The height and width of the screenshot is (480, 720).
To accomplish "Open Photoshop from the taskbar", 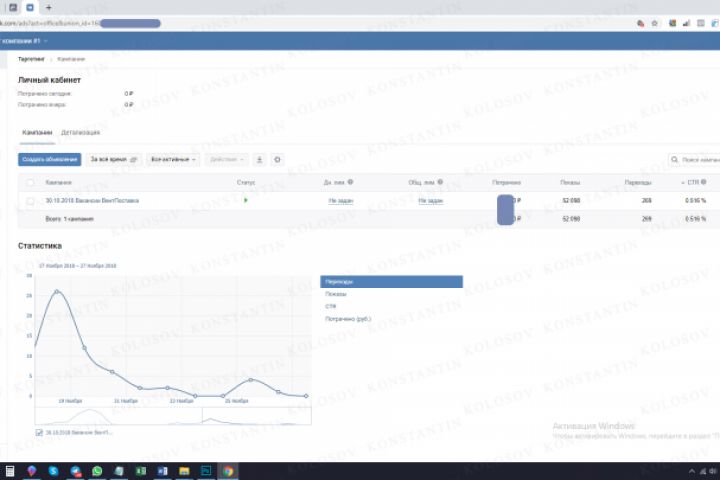I will (x=206, y=471).
